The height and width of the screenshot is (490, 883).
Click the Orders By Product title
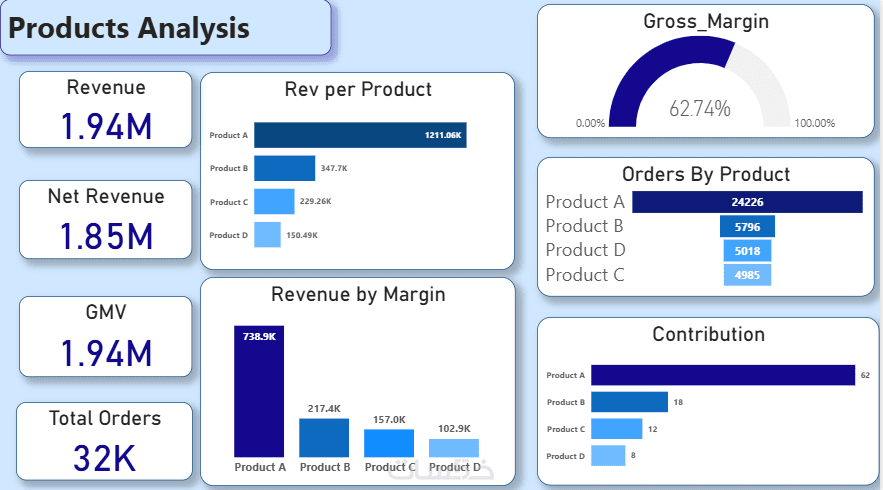point(706,174)
